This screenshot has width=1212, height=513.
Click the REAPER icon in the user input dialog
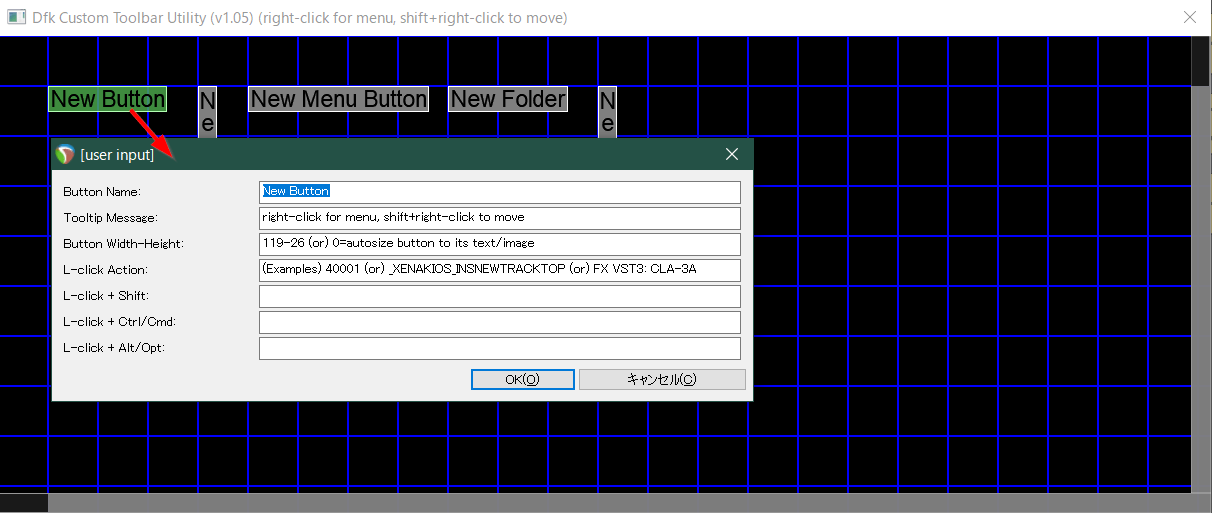pos(66,155)
